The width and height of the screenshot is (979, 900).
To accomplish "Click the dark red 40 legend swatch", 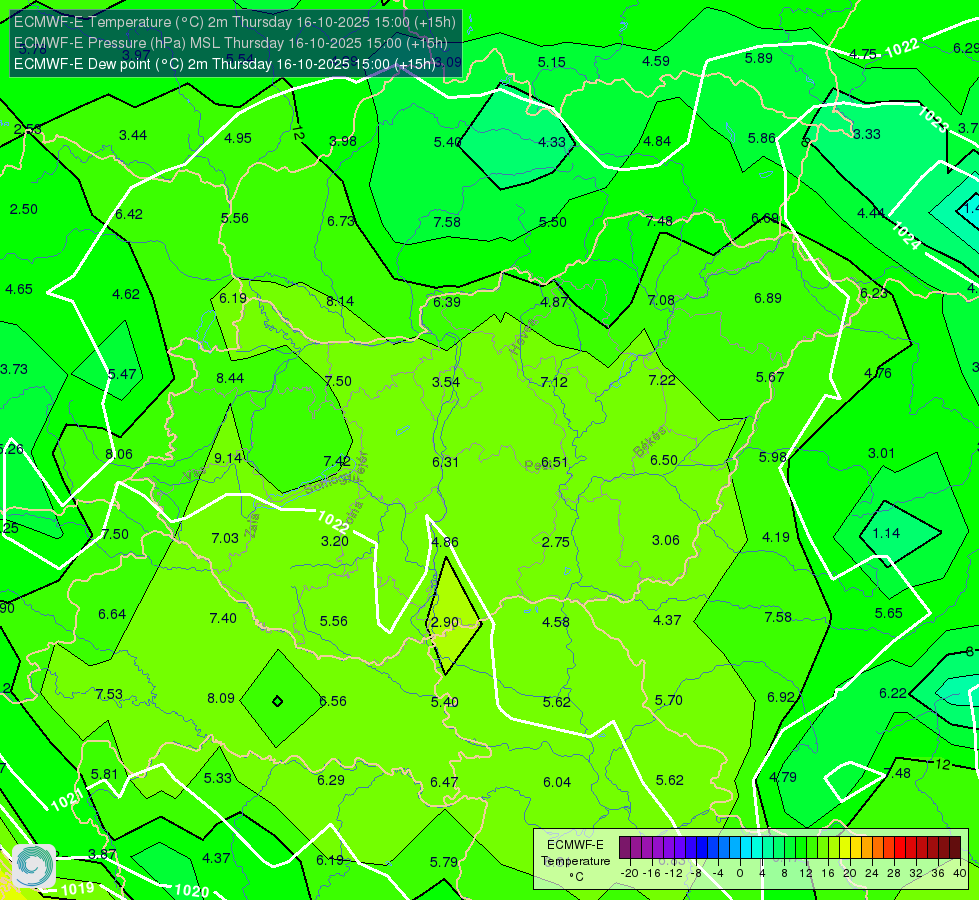I will pyautogui.click(x=955, y=848).
